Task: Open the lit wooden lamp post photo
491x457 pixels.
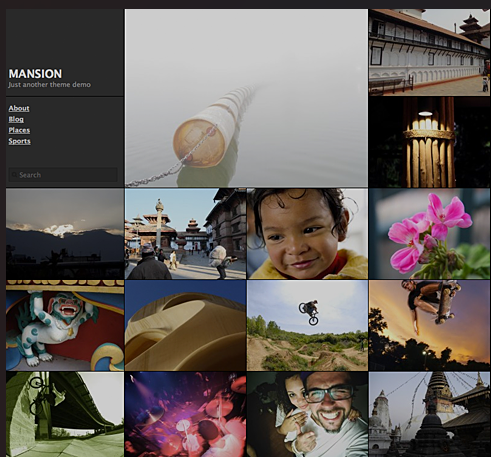Action: [429, 142]
